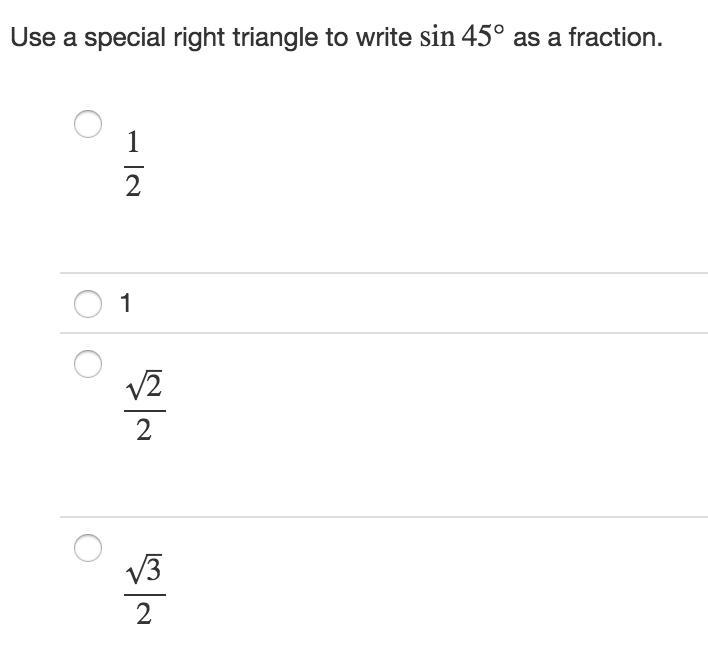Click the denominator 2 beneath √2

click(144, 430)
